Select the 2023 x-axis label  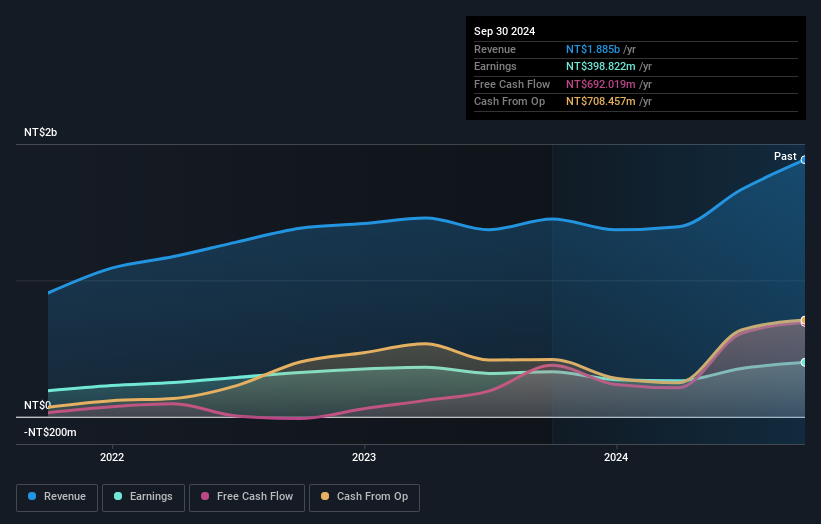[x=364, y=458]
